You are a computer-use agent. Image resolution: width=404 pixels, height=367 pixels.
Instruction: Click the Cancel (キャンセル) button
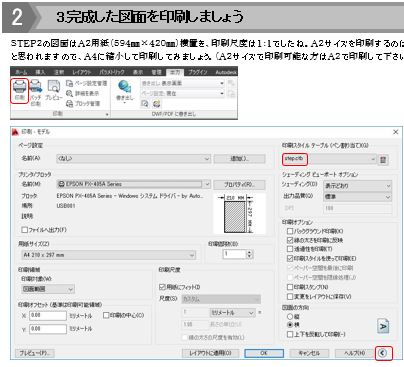309,353
